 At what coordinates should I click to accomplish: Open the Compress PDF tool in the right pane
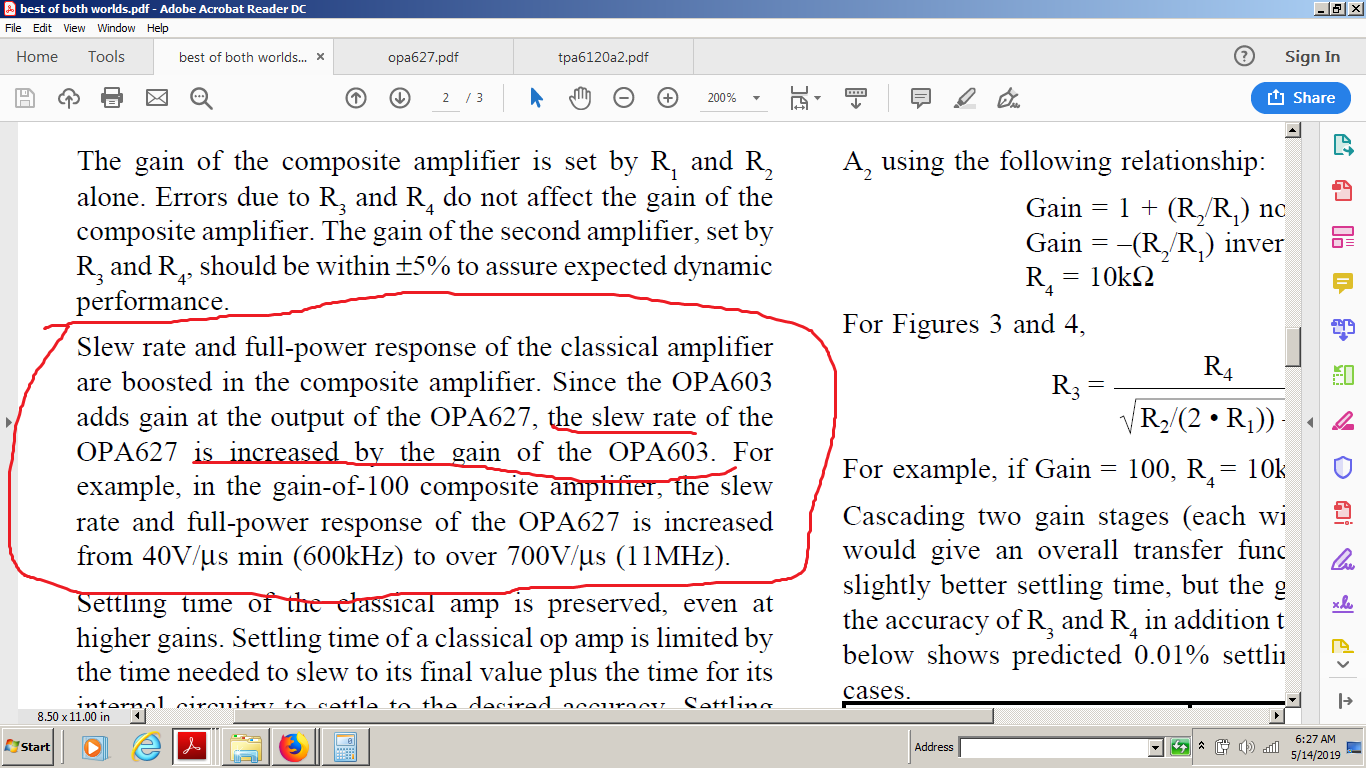1343,513
